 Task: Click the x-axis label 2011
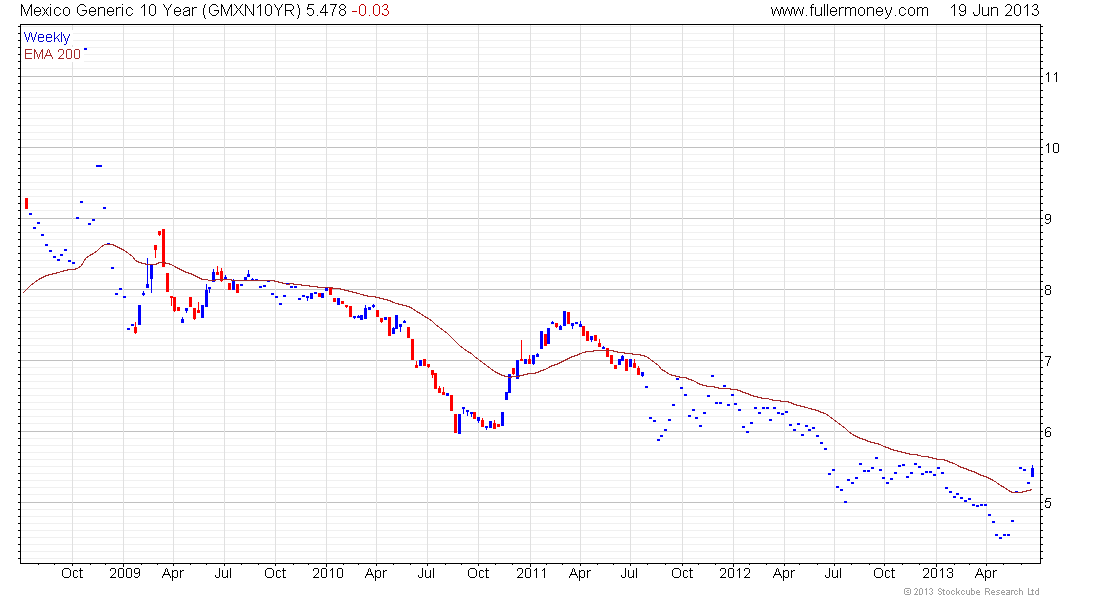531,573
